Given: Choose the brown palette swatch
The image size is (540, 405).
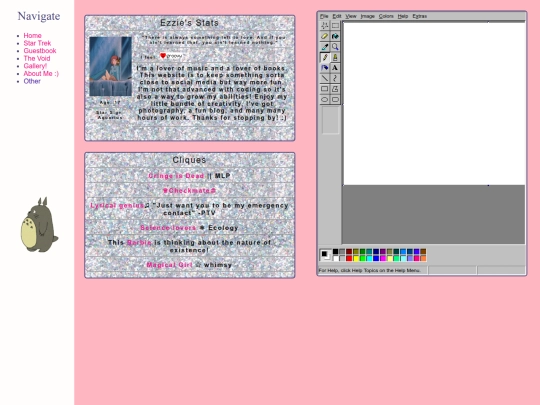Looking at the screenshot, I should [423, 251].
